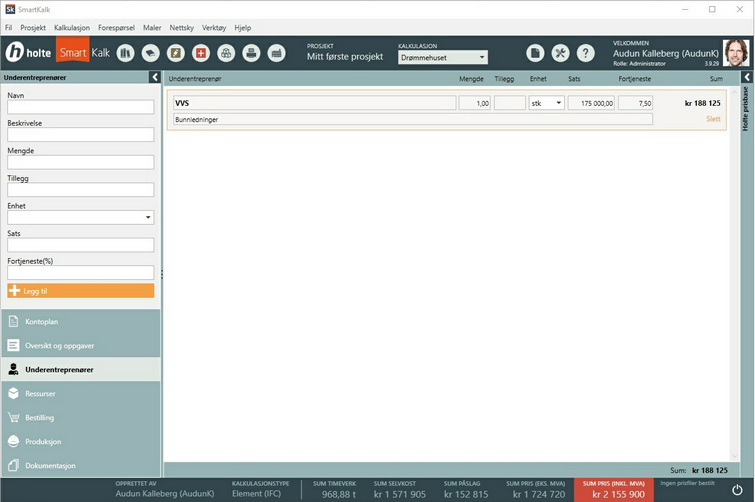Click the power icon in bottom-right corner
The image size is (755, 502).
pyautogui.click(x=737, y=491)
